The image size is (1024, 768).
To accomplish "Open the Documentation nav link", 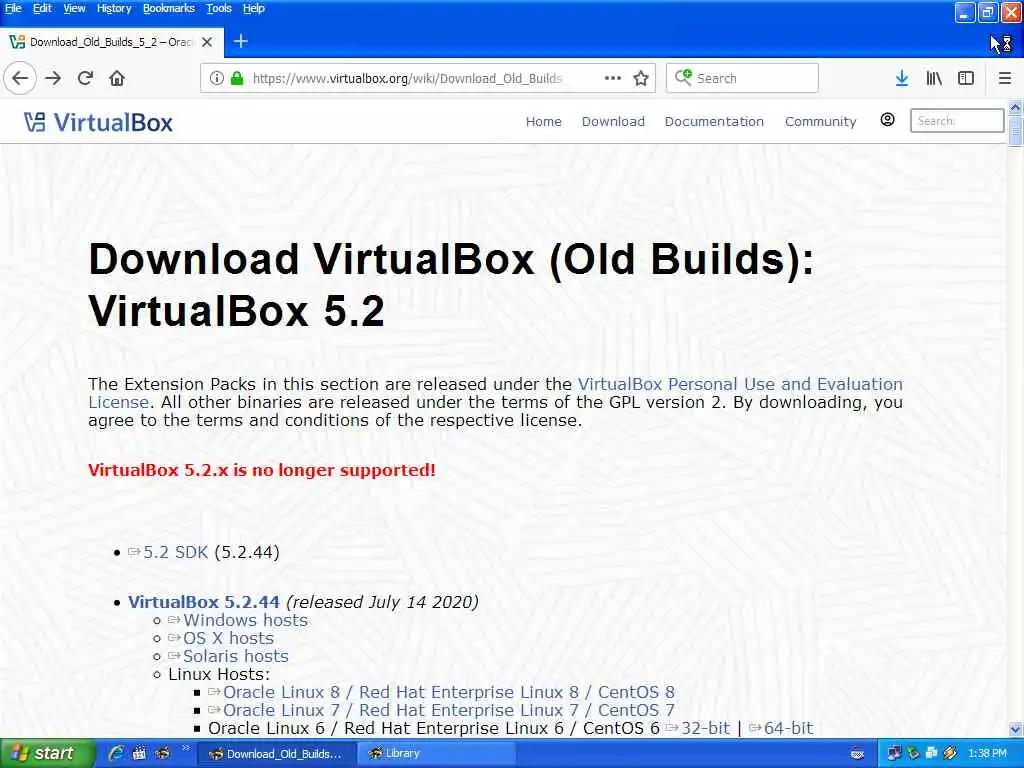I will click(714, 121).
